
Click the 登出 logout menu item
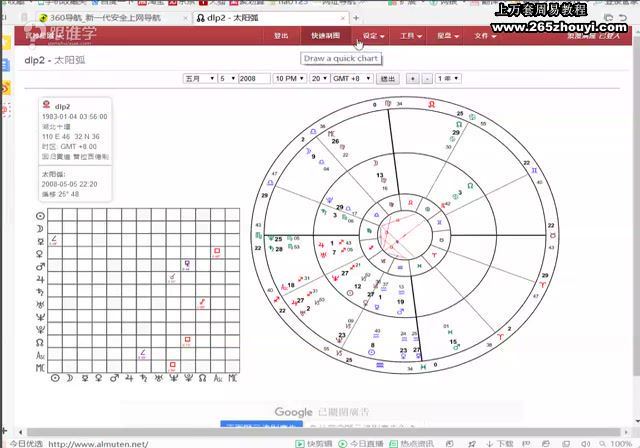click(281, 36)
